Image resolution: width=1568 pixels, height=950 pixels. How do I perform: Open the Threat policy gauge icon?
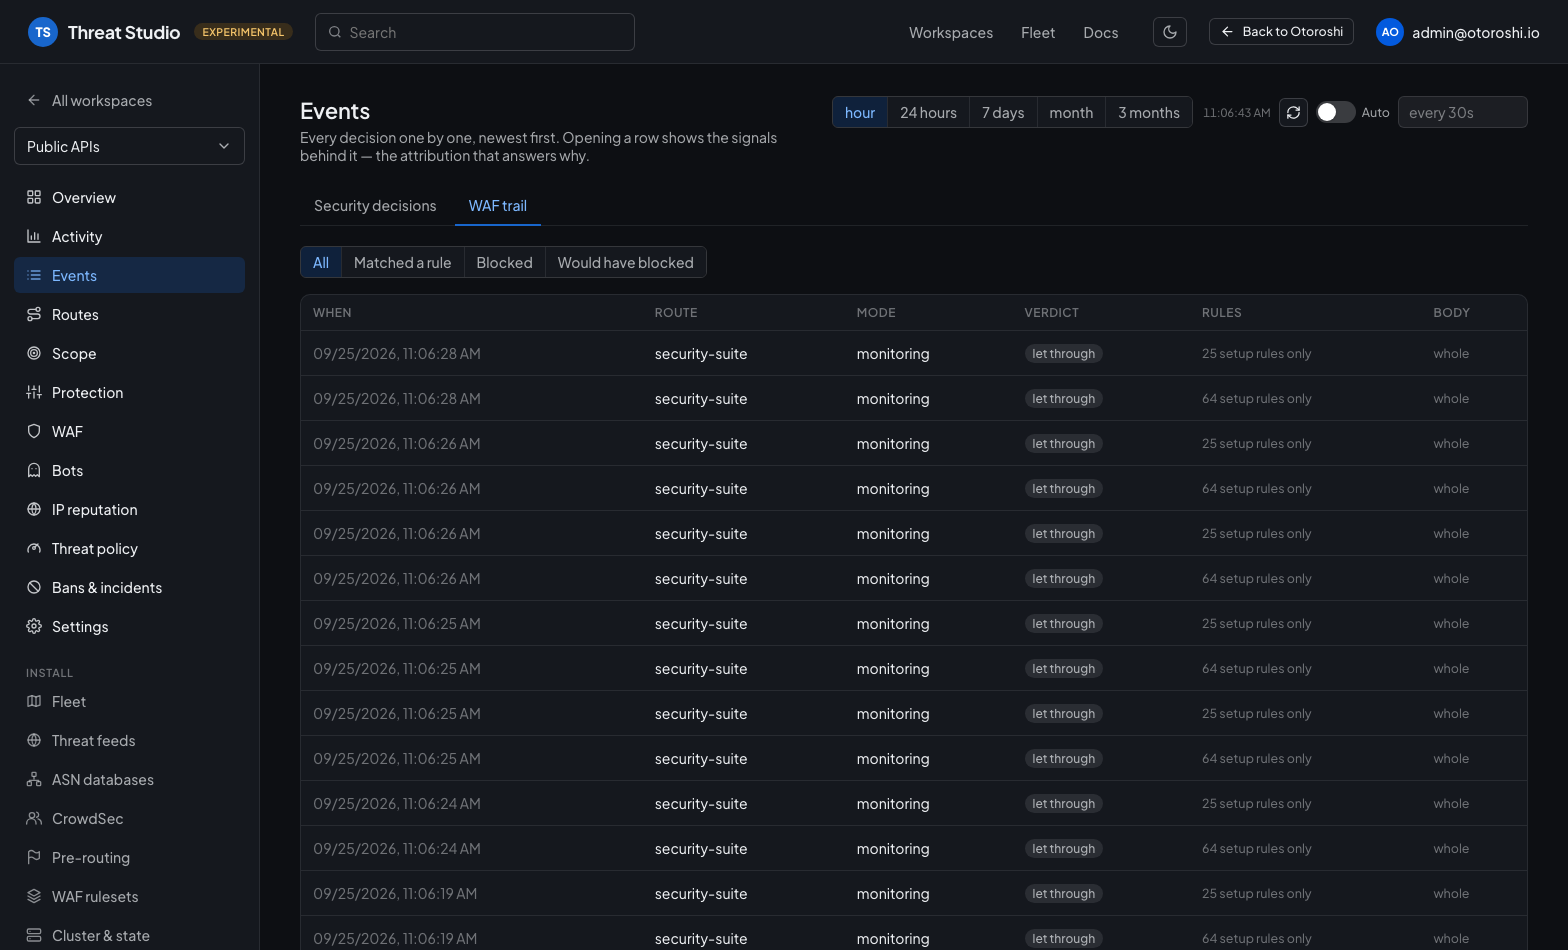(x=34, y=548)
